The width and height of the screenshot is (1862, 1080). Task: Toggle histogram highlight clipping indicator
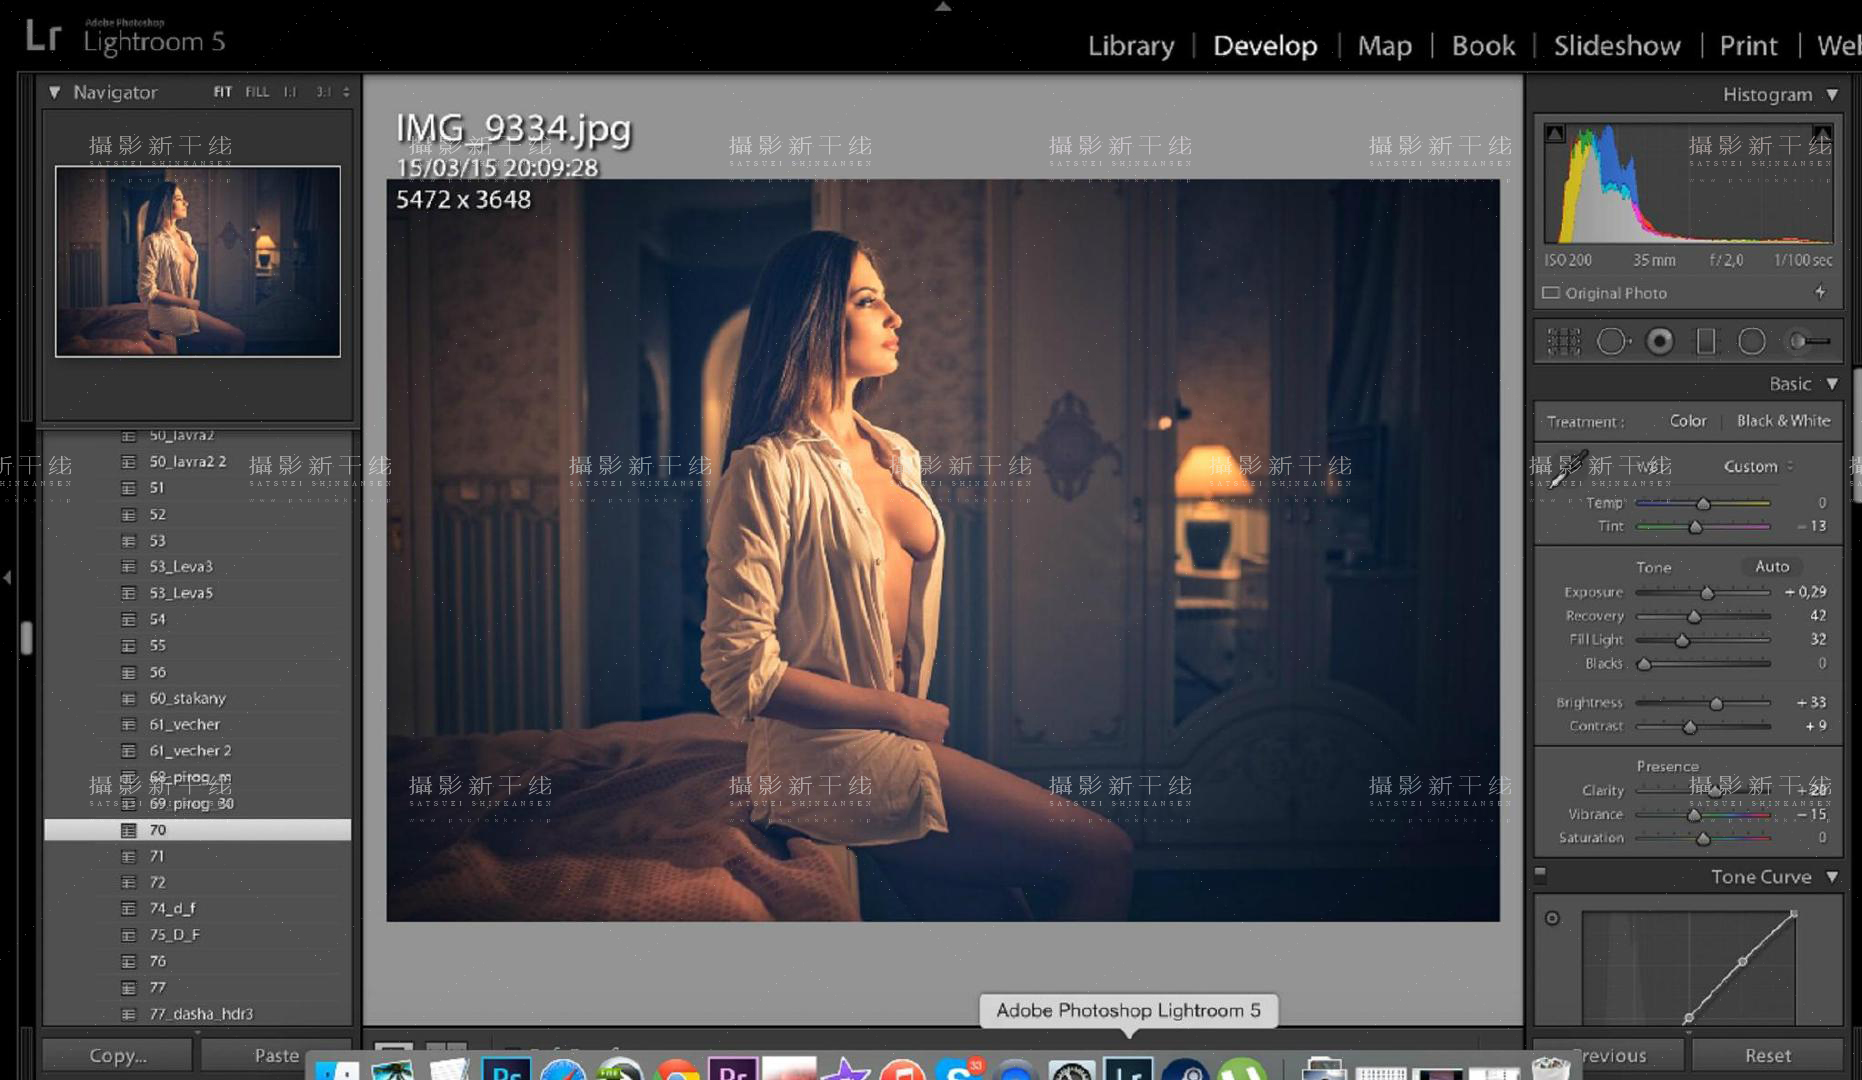tap(1822, 133)
